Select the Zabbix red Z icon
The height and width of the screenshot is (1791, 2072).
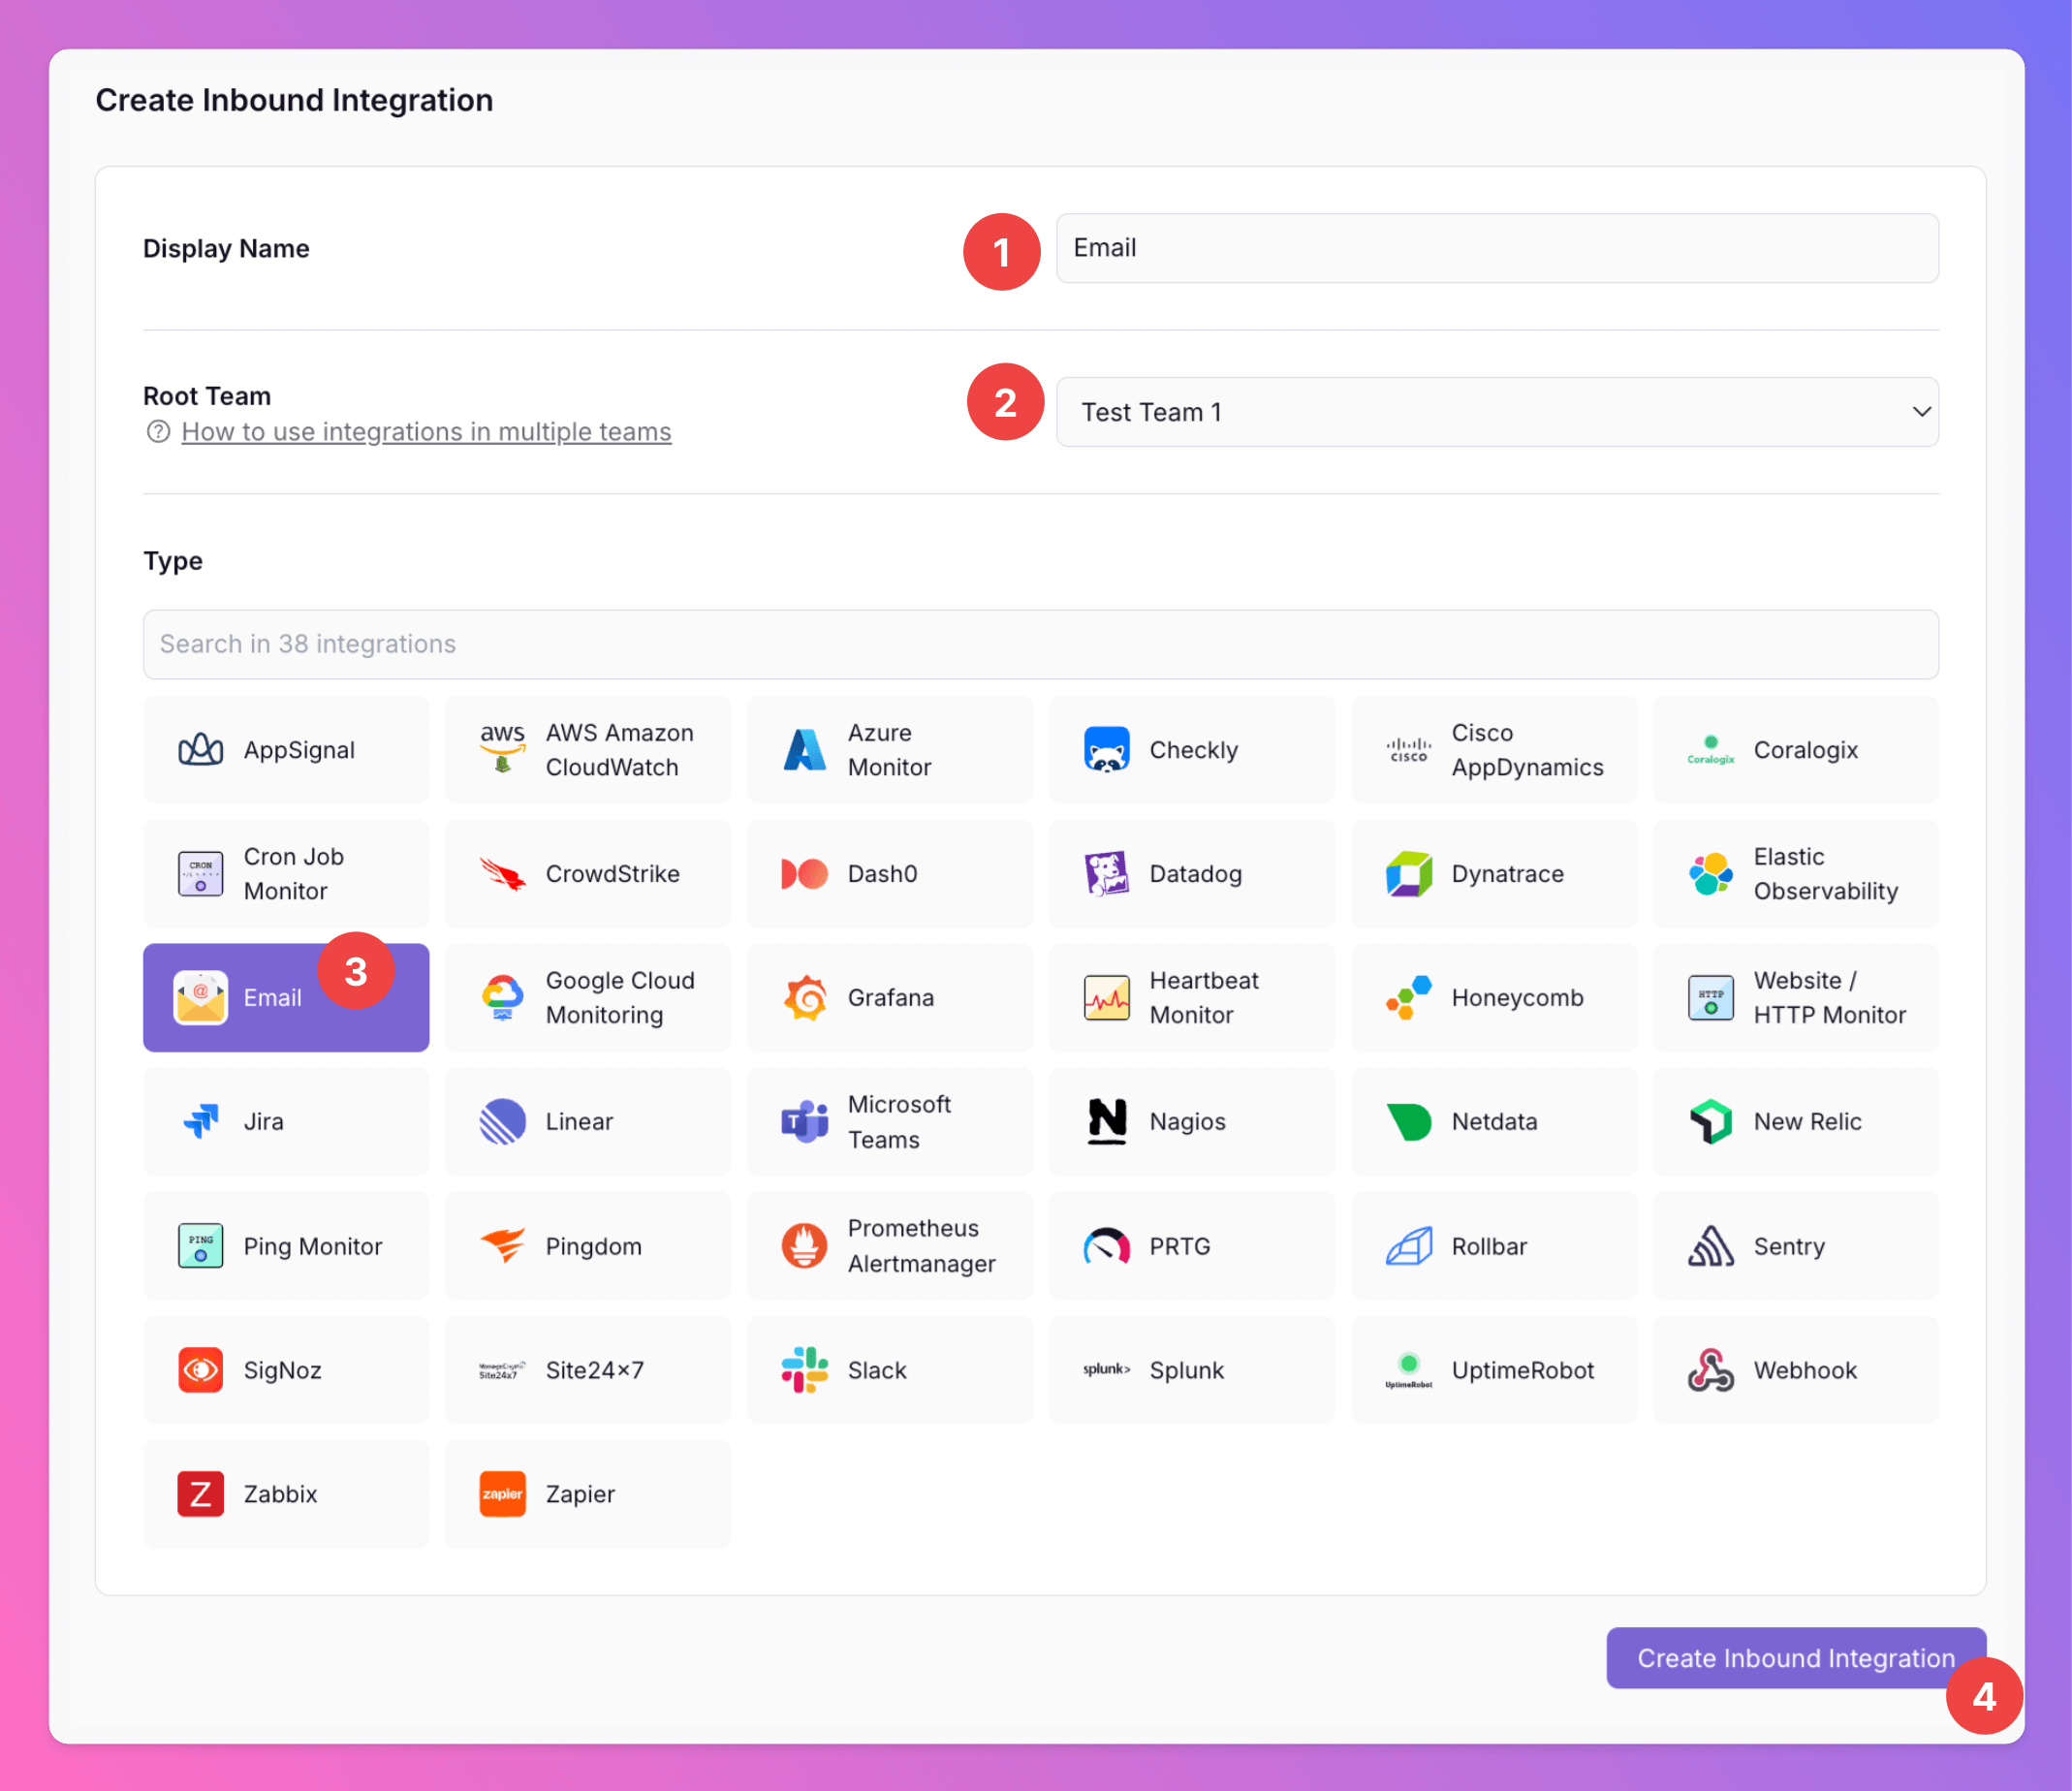200,1494
